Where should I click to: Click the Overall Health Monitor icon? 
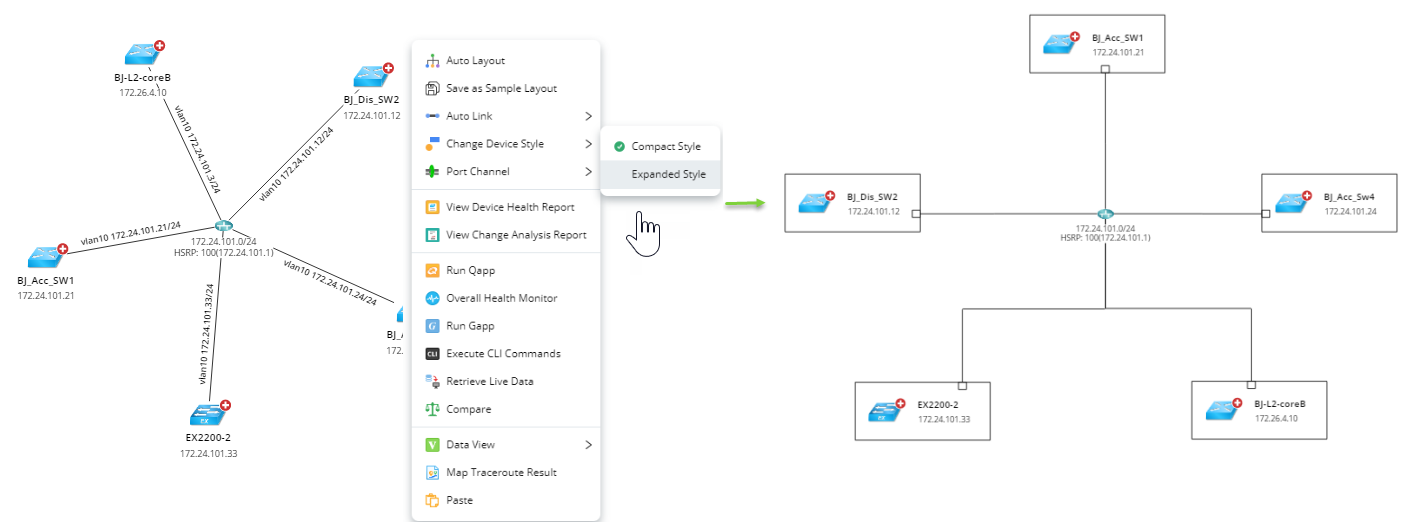point(433,298)
